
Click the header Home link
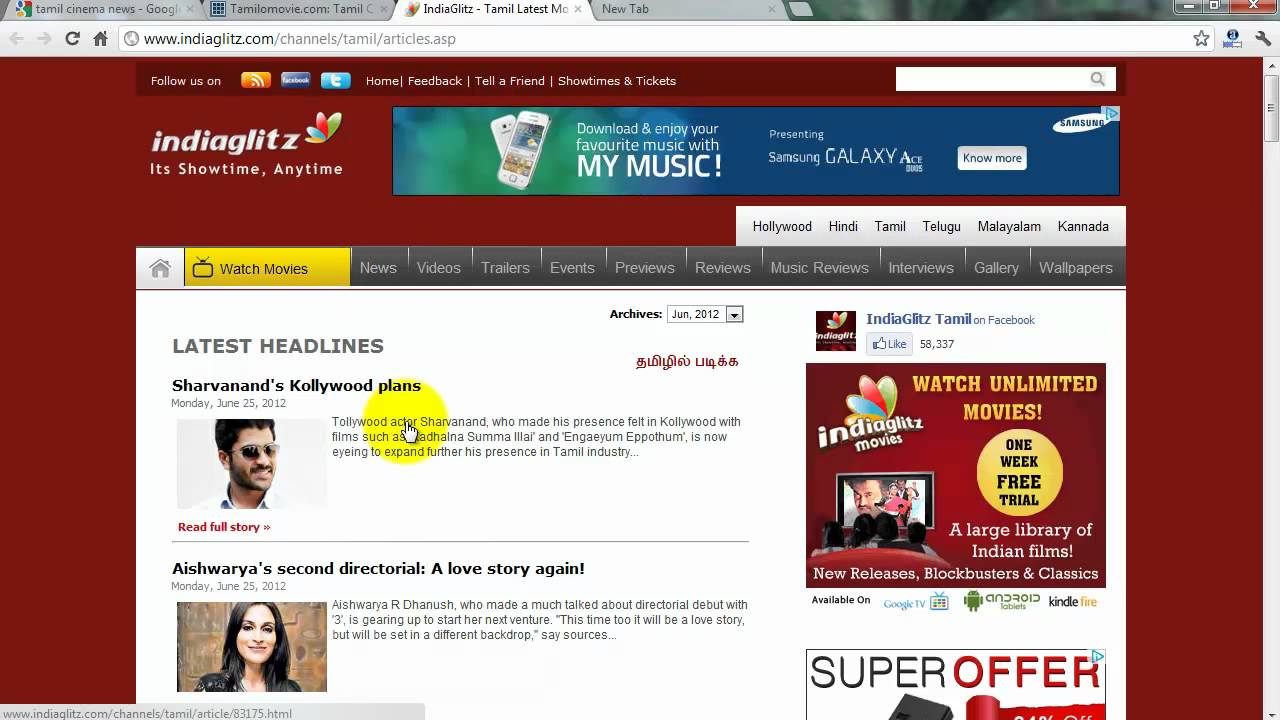382,81
